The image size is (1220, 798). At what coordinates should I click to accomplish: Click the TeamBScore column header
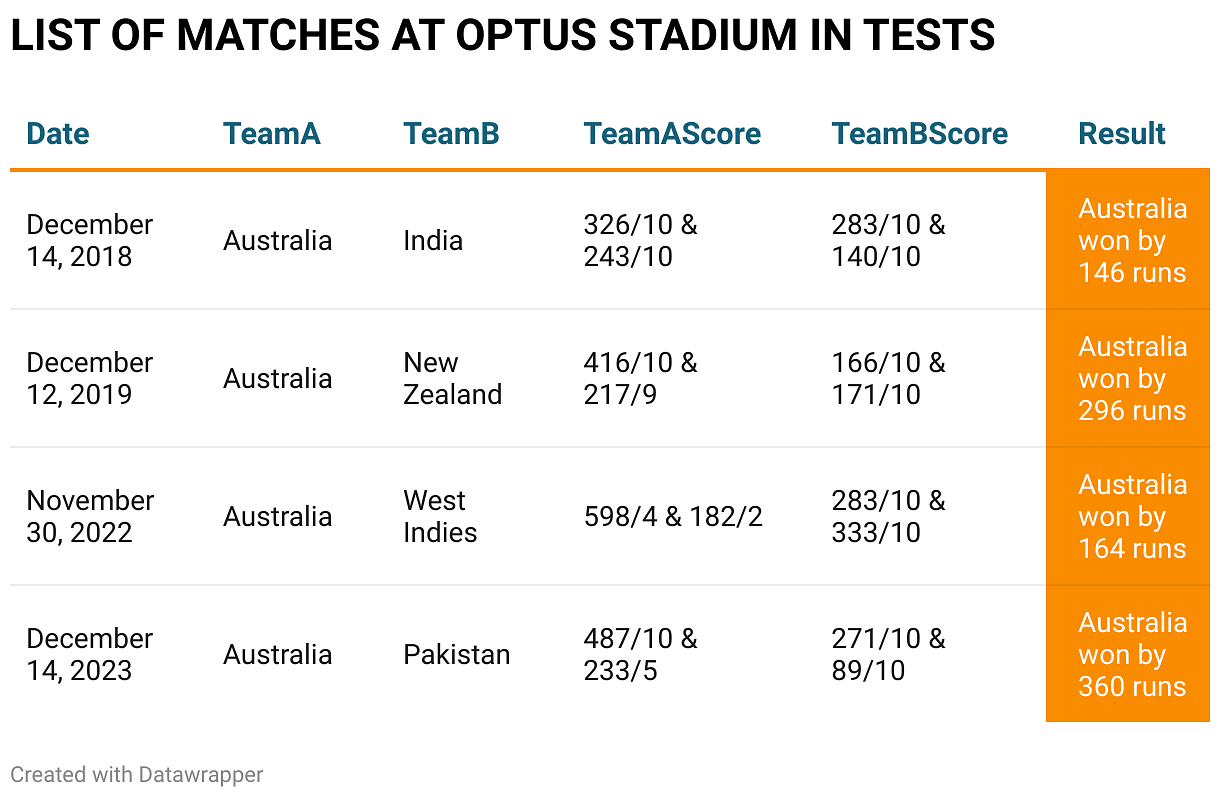click(x=919, y=134)
